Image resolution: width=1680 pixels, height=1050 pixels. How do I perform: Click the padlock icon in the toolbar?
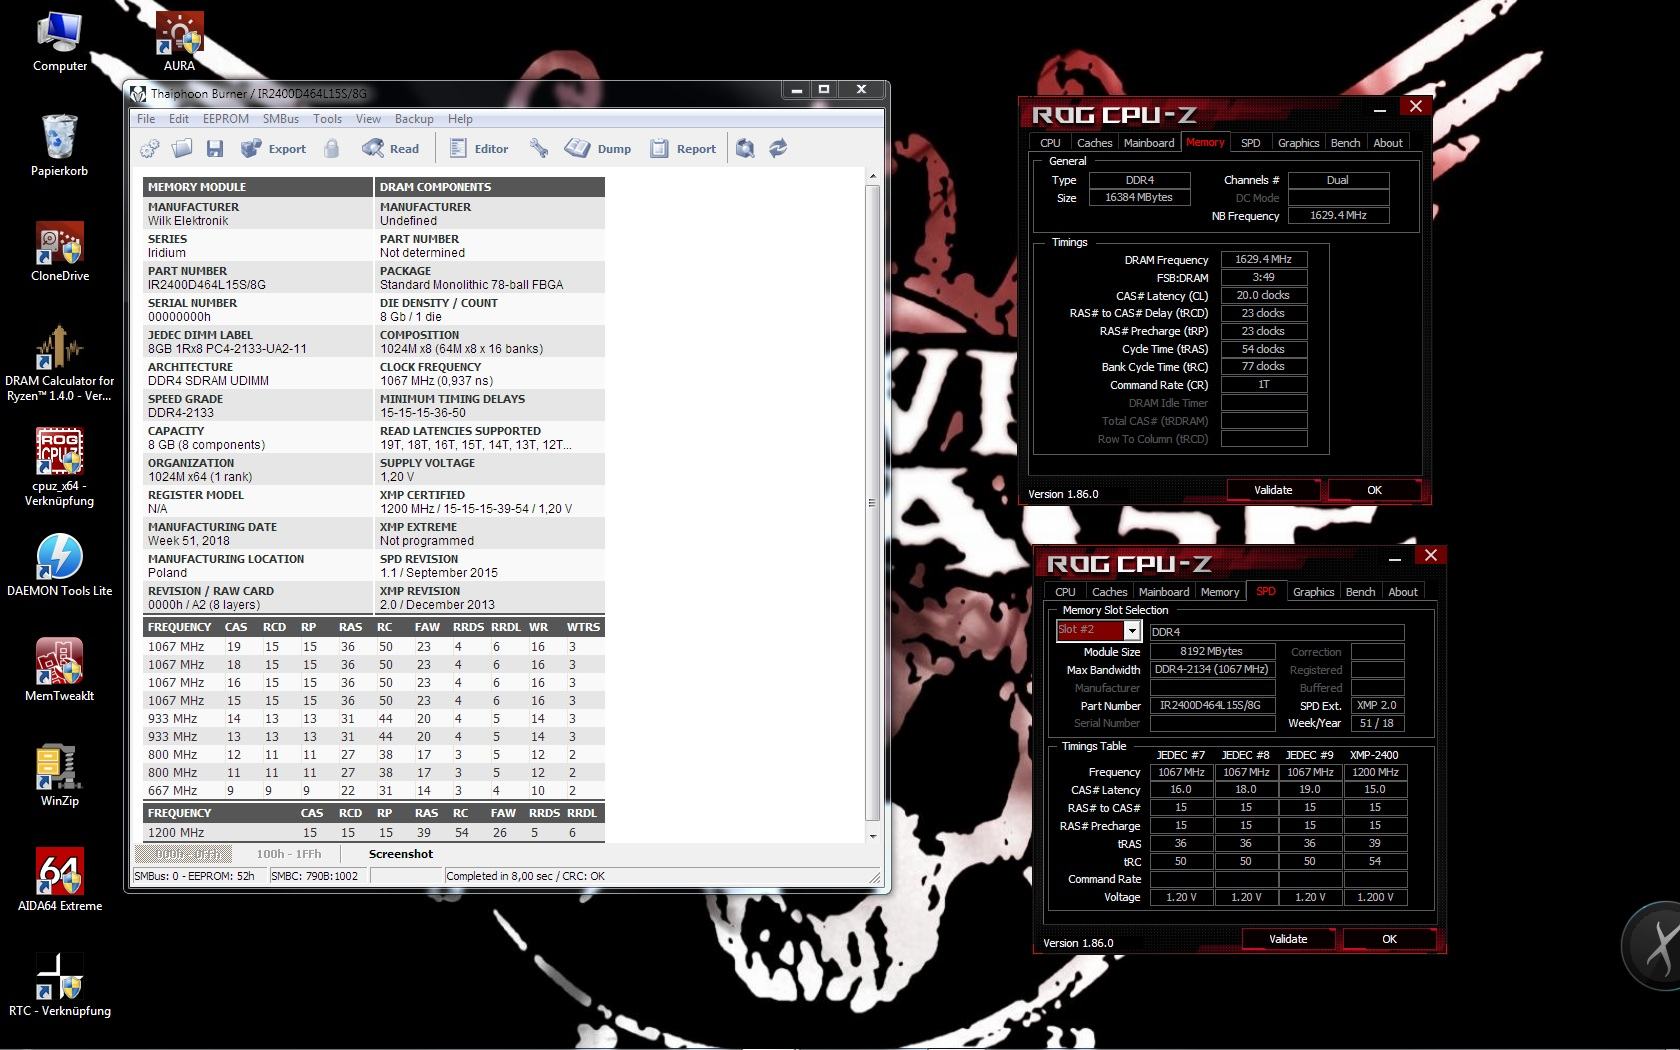point(331,148)
